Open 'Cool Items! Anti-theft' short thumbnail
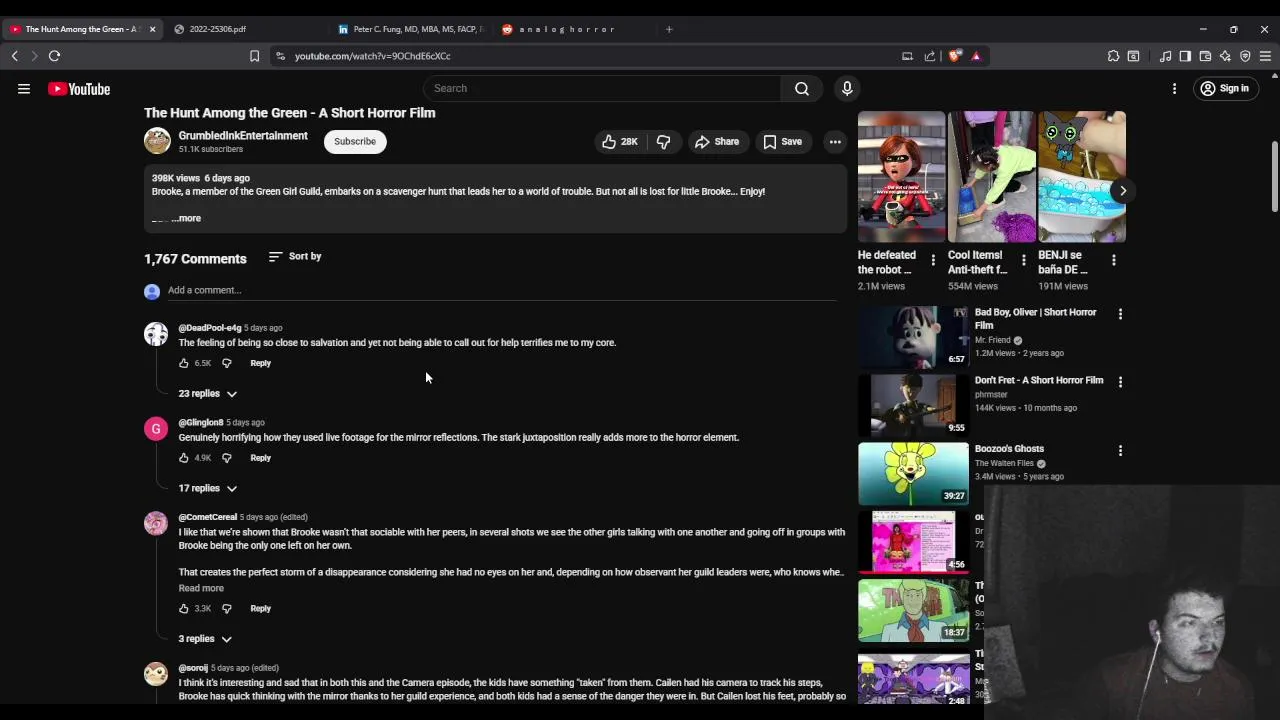Screen dimensions: 1280x720 (x=991, y=177)
